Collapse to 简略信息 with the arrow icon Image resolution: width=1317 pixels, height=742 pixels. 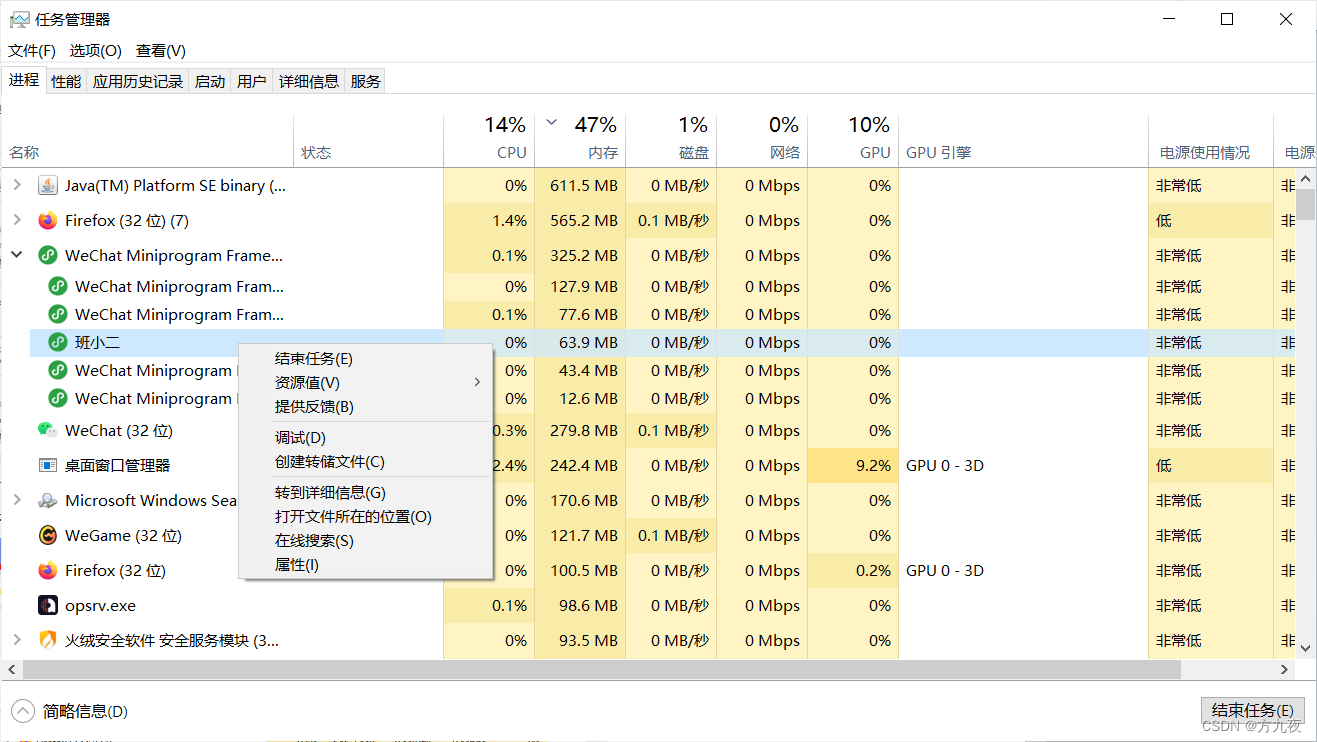(x=23, y=712)
